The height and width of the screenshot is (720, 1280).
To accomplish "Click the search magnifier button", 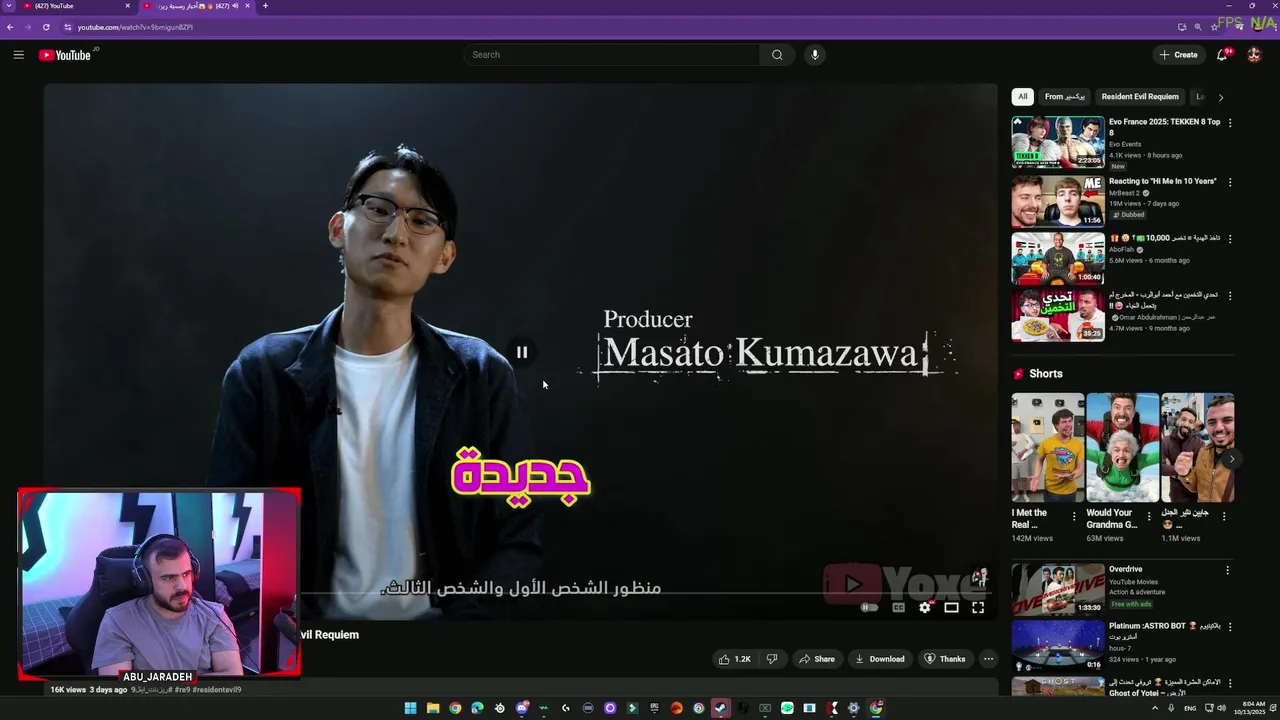I will 777,55.
